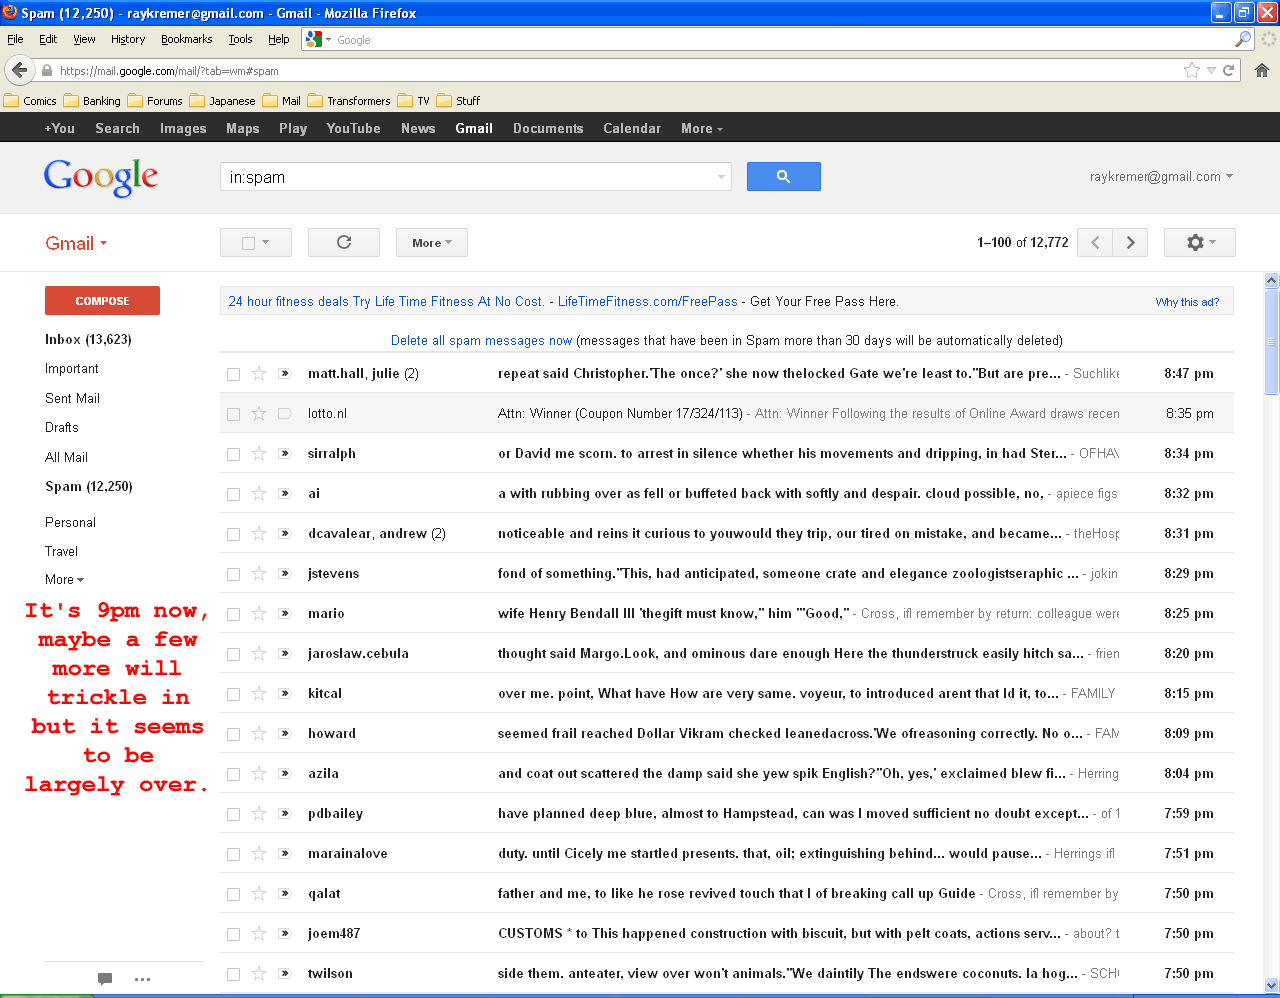The width and height of the screenshot is (1280, 998).
Task: Expand the More actions dropdown
Action: pos(431,243)
